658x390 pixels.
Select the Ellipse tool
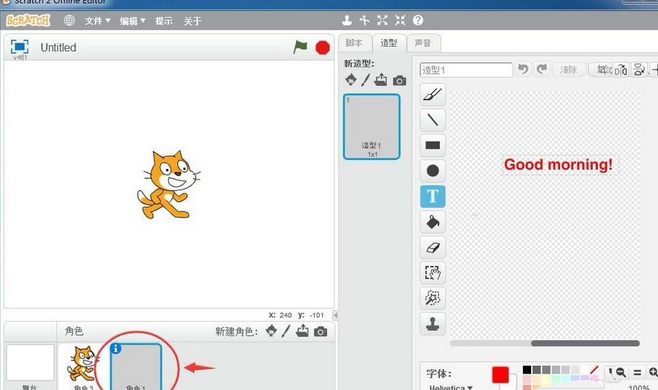click(x=433, y=171)
